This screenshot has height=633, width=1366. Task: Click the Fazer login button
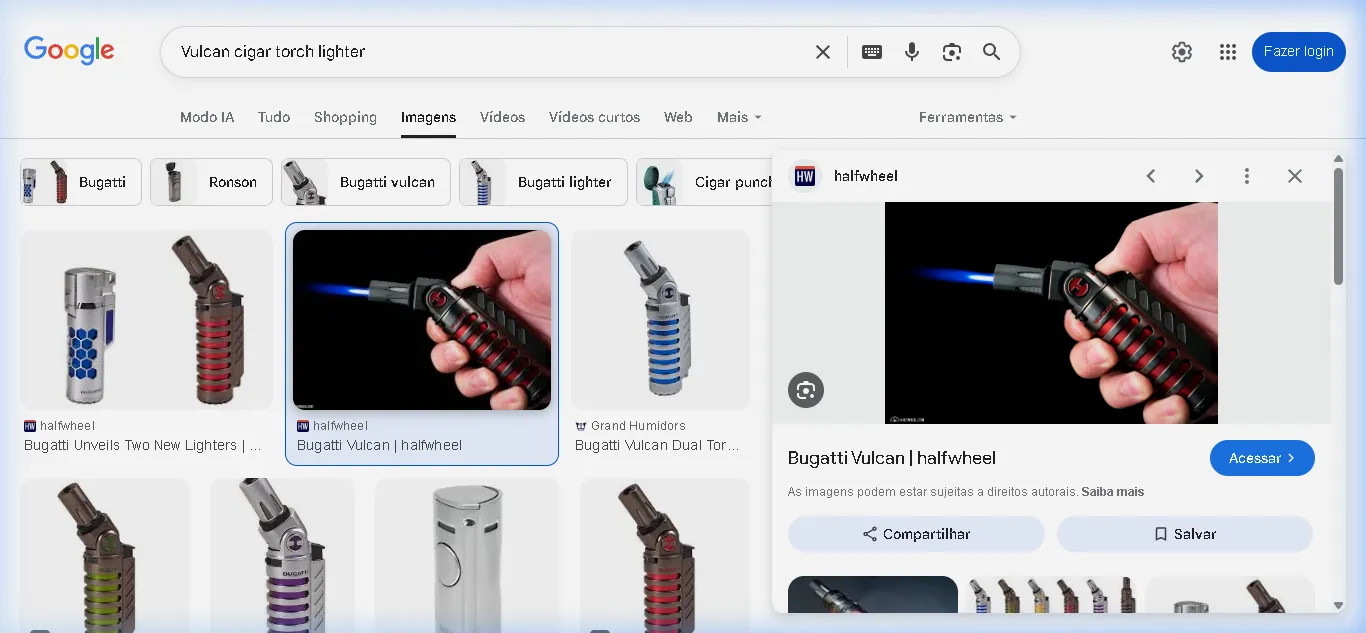click(1298, 52)
